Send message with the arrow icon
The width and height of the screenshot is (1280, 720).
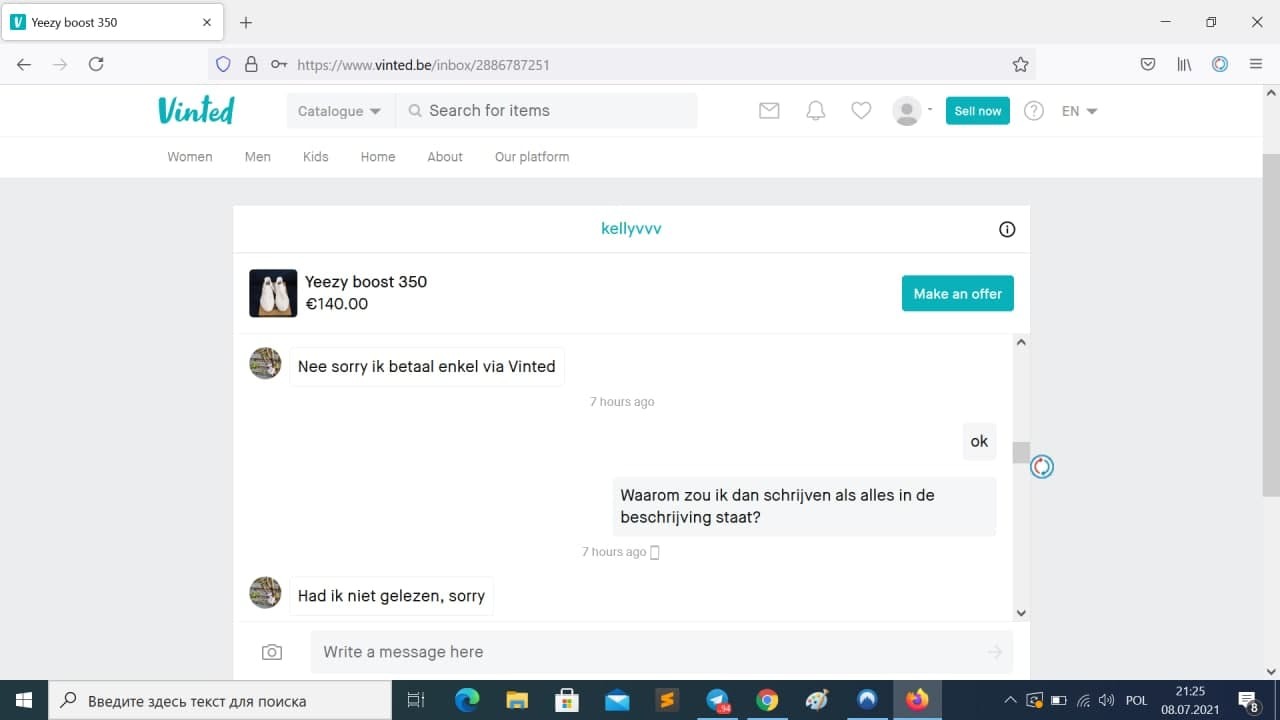pyautogui.click(x=995, y=652)
